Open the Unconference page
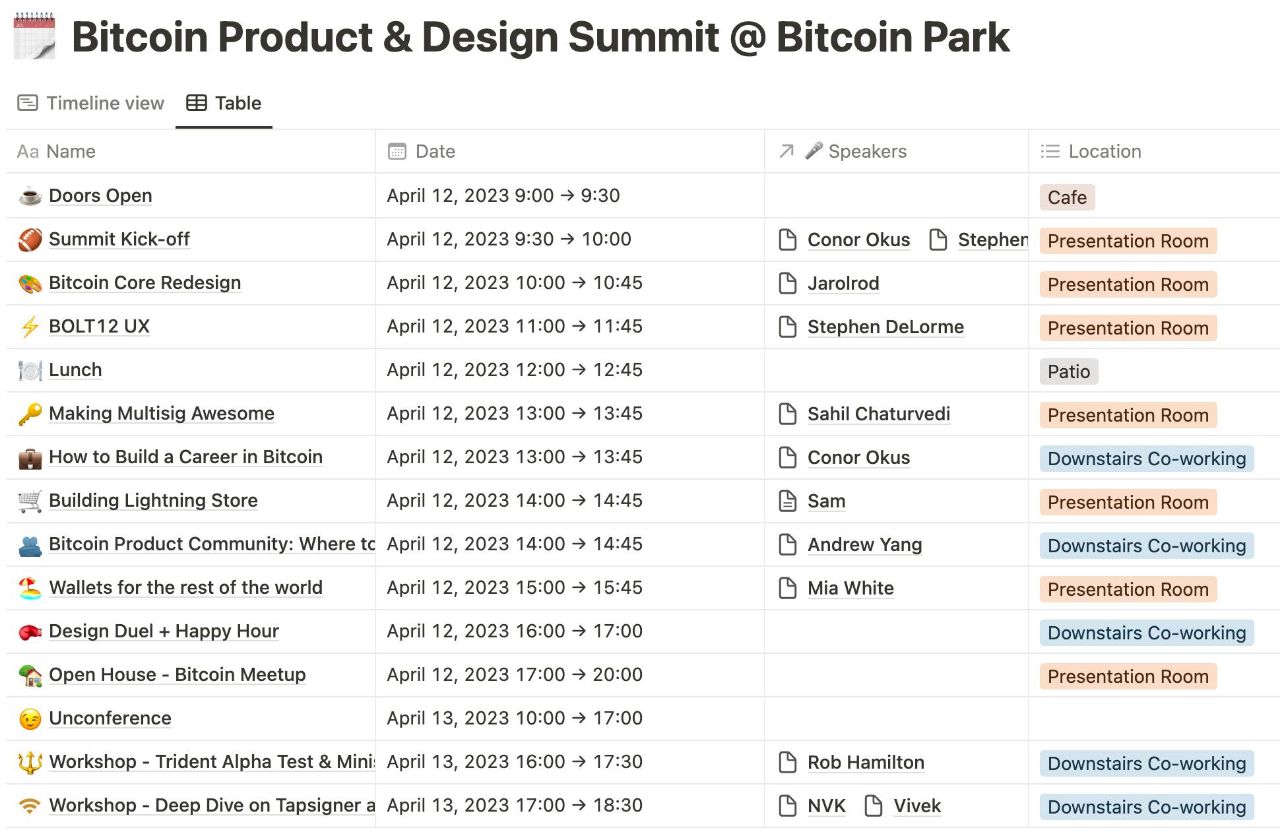Screen dimensions: 1280x839 pyautogui.click(x=110, y=718)
